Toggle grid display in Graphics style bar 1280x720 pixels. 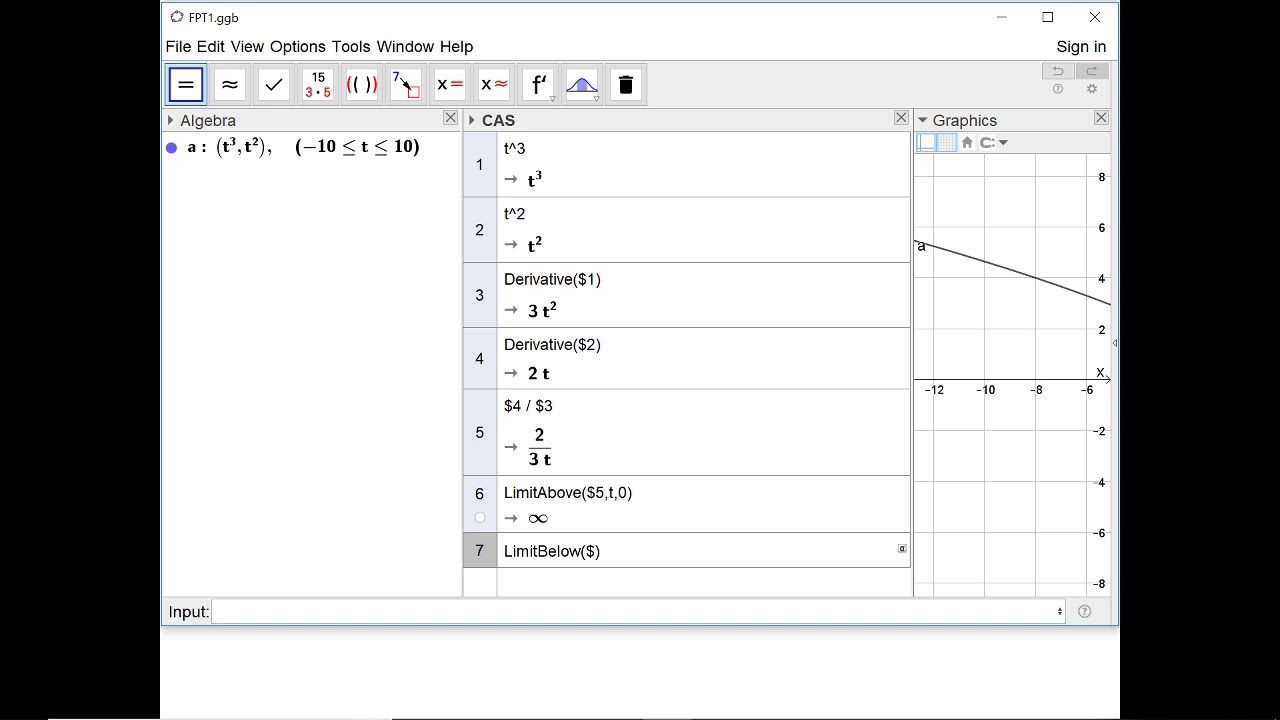946,143
